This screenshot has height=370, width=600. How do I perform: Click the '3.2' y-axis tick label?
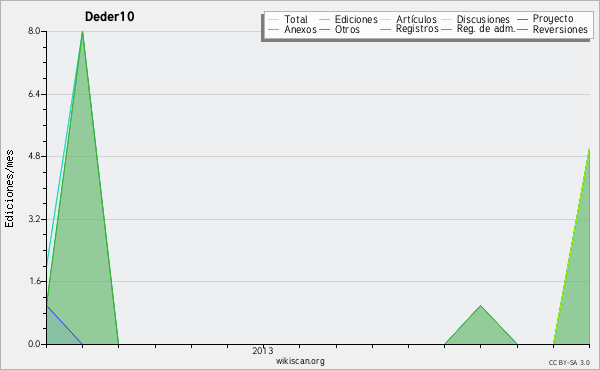(34, 219)
